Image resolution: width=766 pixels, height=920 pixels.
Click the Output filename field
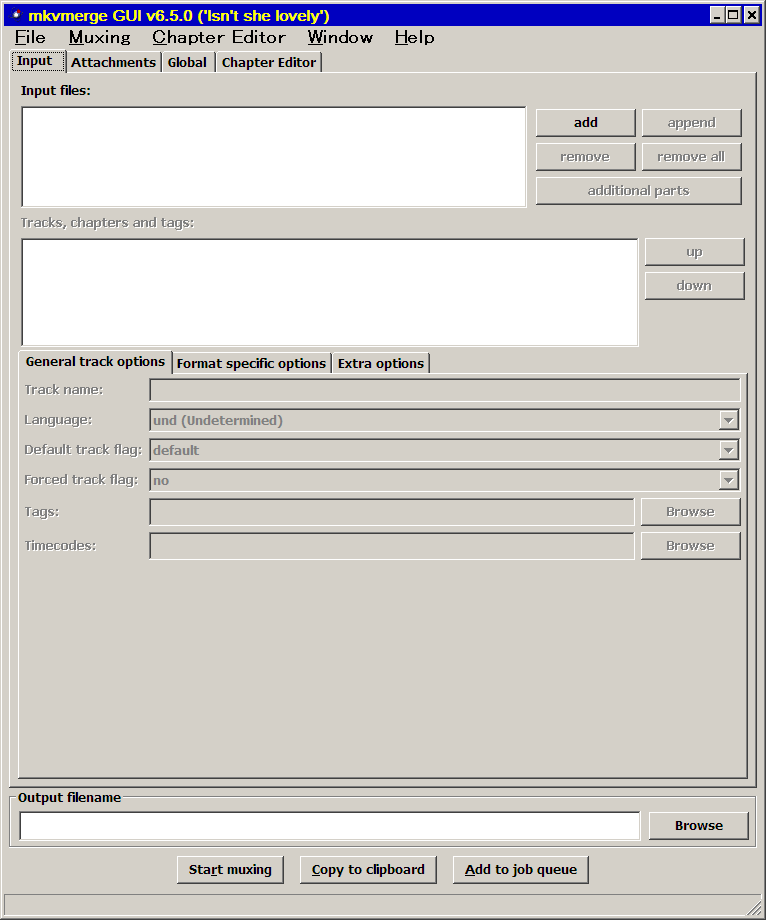[330, 826]
